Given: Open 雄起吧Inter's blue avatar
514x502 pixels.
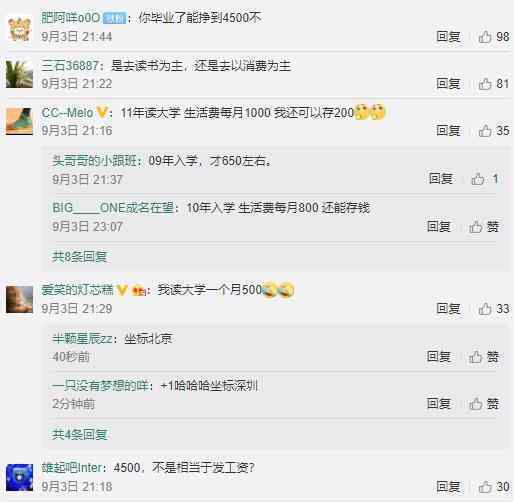Looking at the screenshot, I should pyautogui.click(x=20, y=477).
